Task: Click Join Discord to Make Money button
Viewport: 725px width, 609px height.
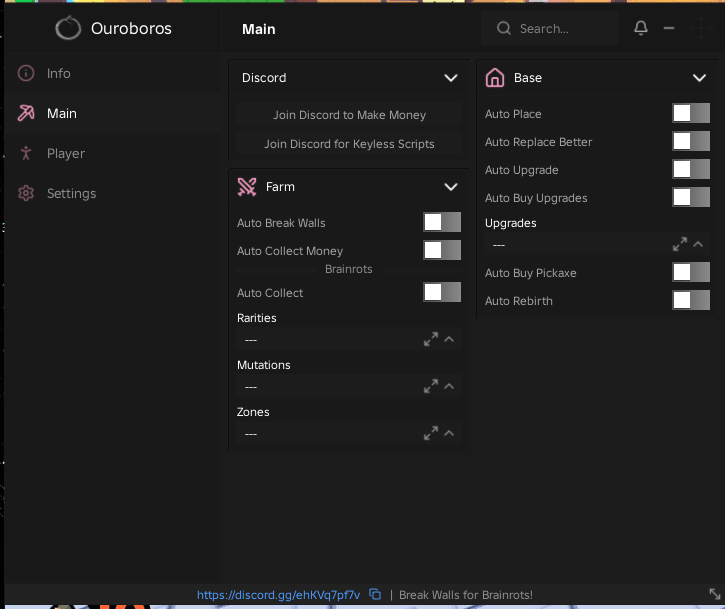Action: [x=349, y=115]
